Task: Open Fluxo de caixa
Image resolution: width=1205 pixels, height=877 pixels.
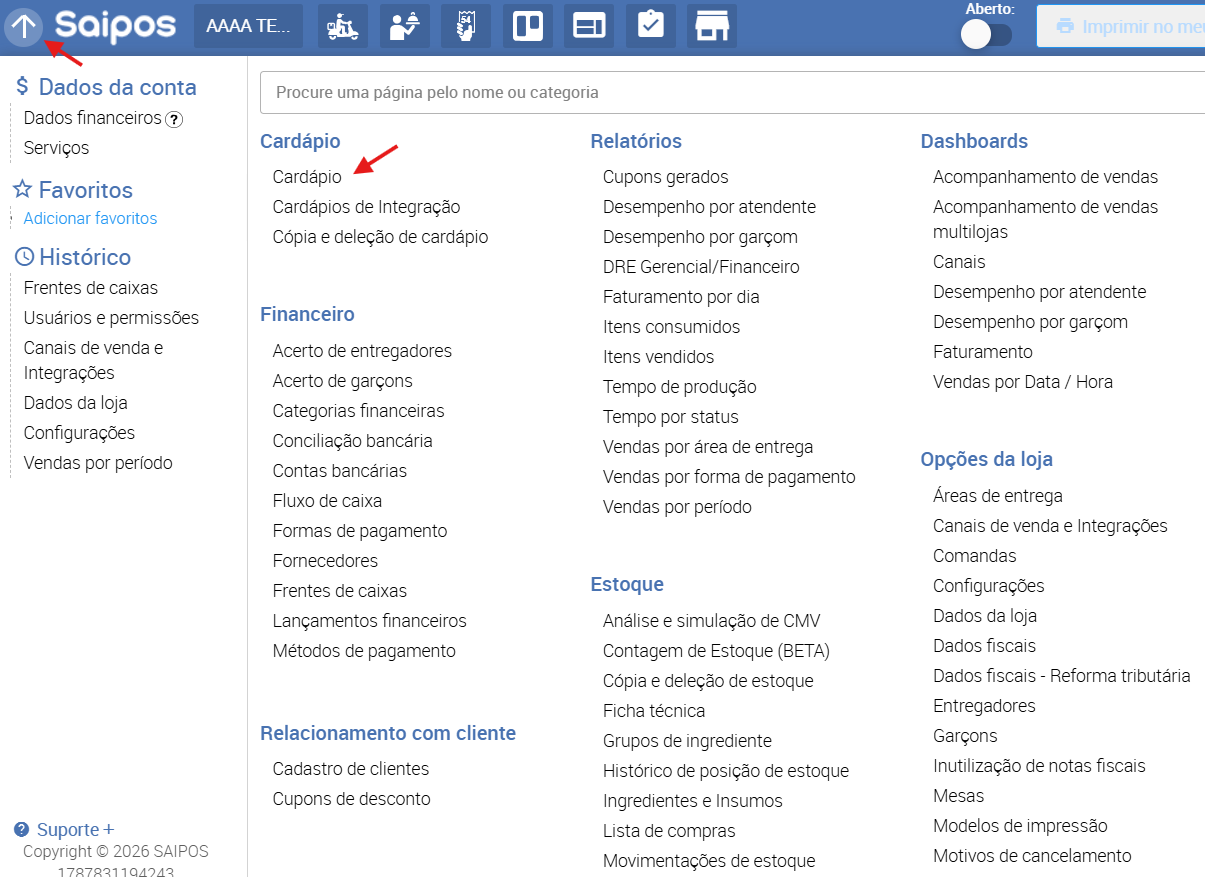Action: [x=327, y=501]
